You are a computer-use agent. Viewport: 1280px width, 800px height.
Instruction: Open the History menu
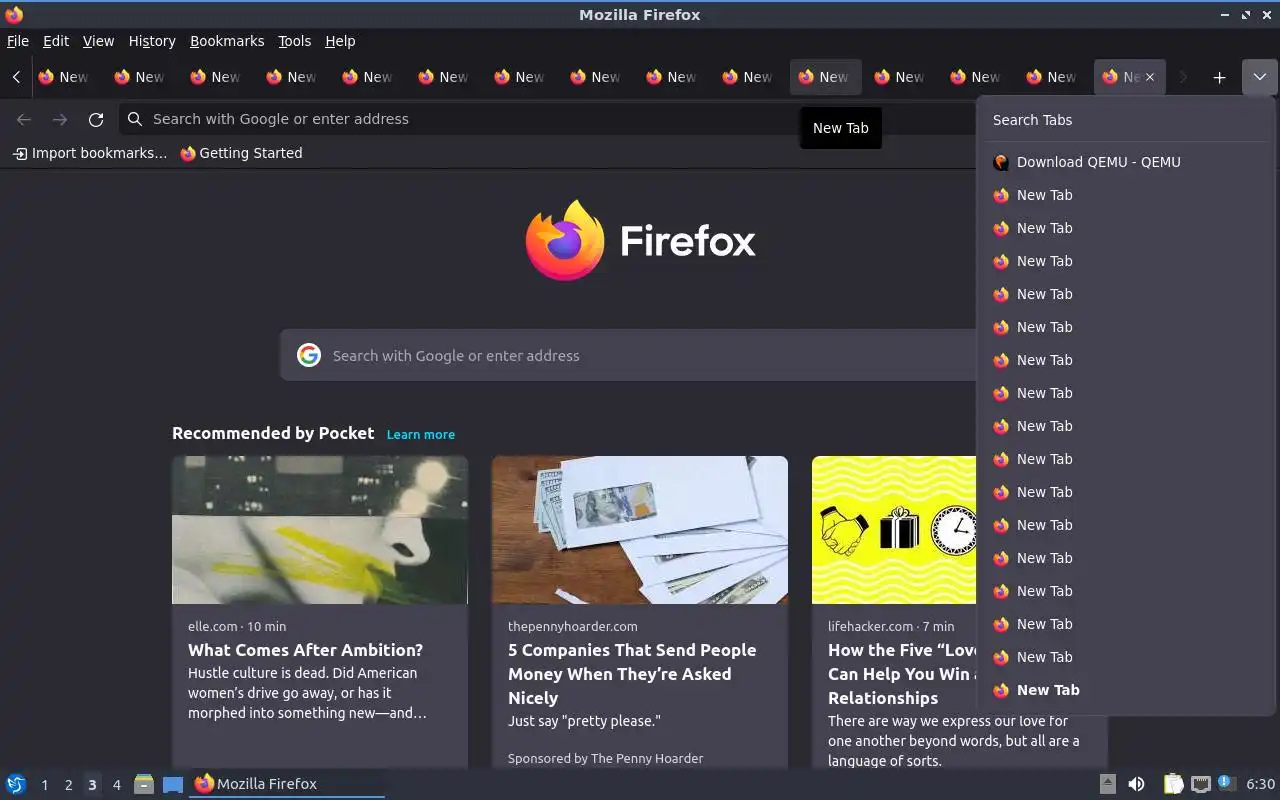tap(152, 41)
